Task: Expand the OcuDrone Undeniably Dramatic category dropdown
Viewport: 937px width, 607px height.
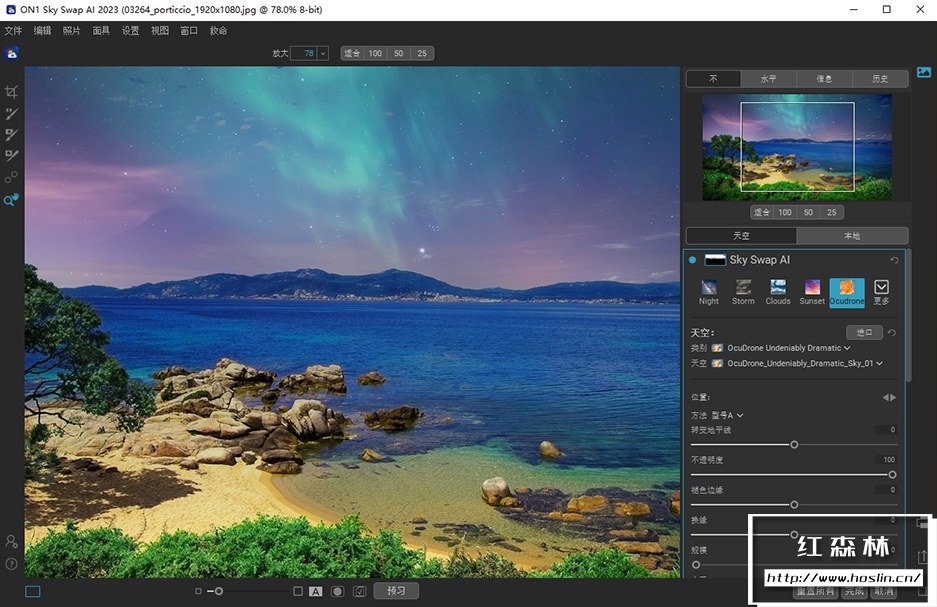Action: (848, 348)
